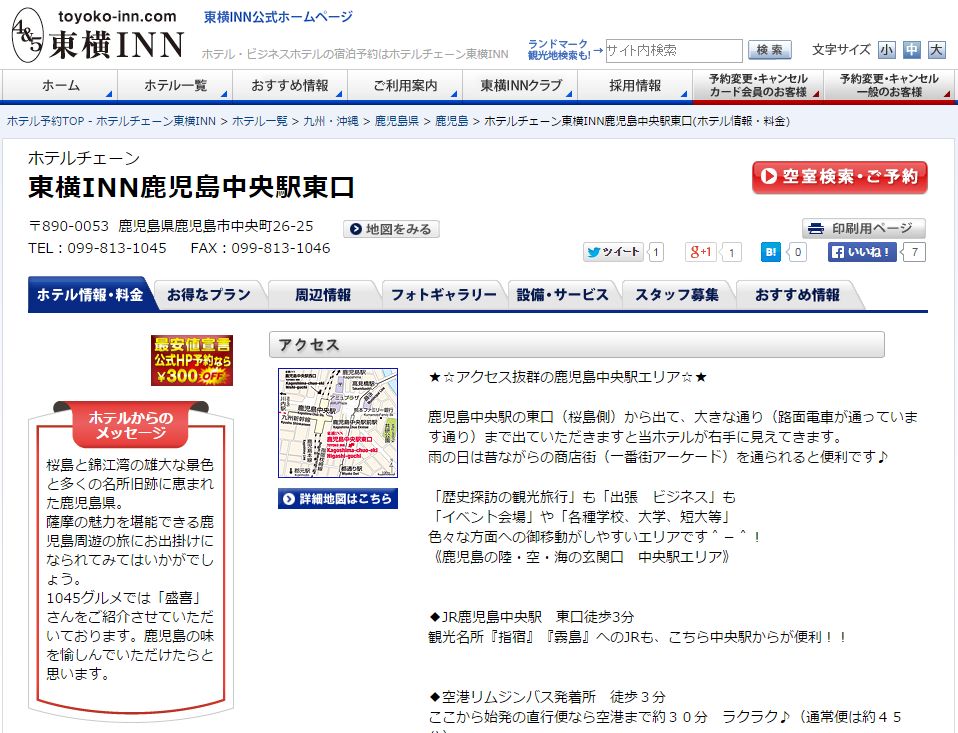This screenshot has height=733, width=958.
Task: Click the 最安値宣言 ¥300 OFF banner
Action: pos(192,360)
